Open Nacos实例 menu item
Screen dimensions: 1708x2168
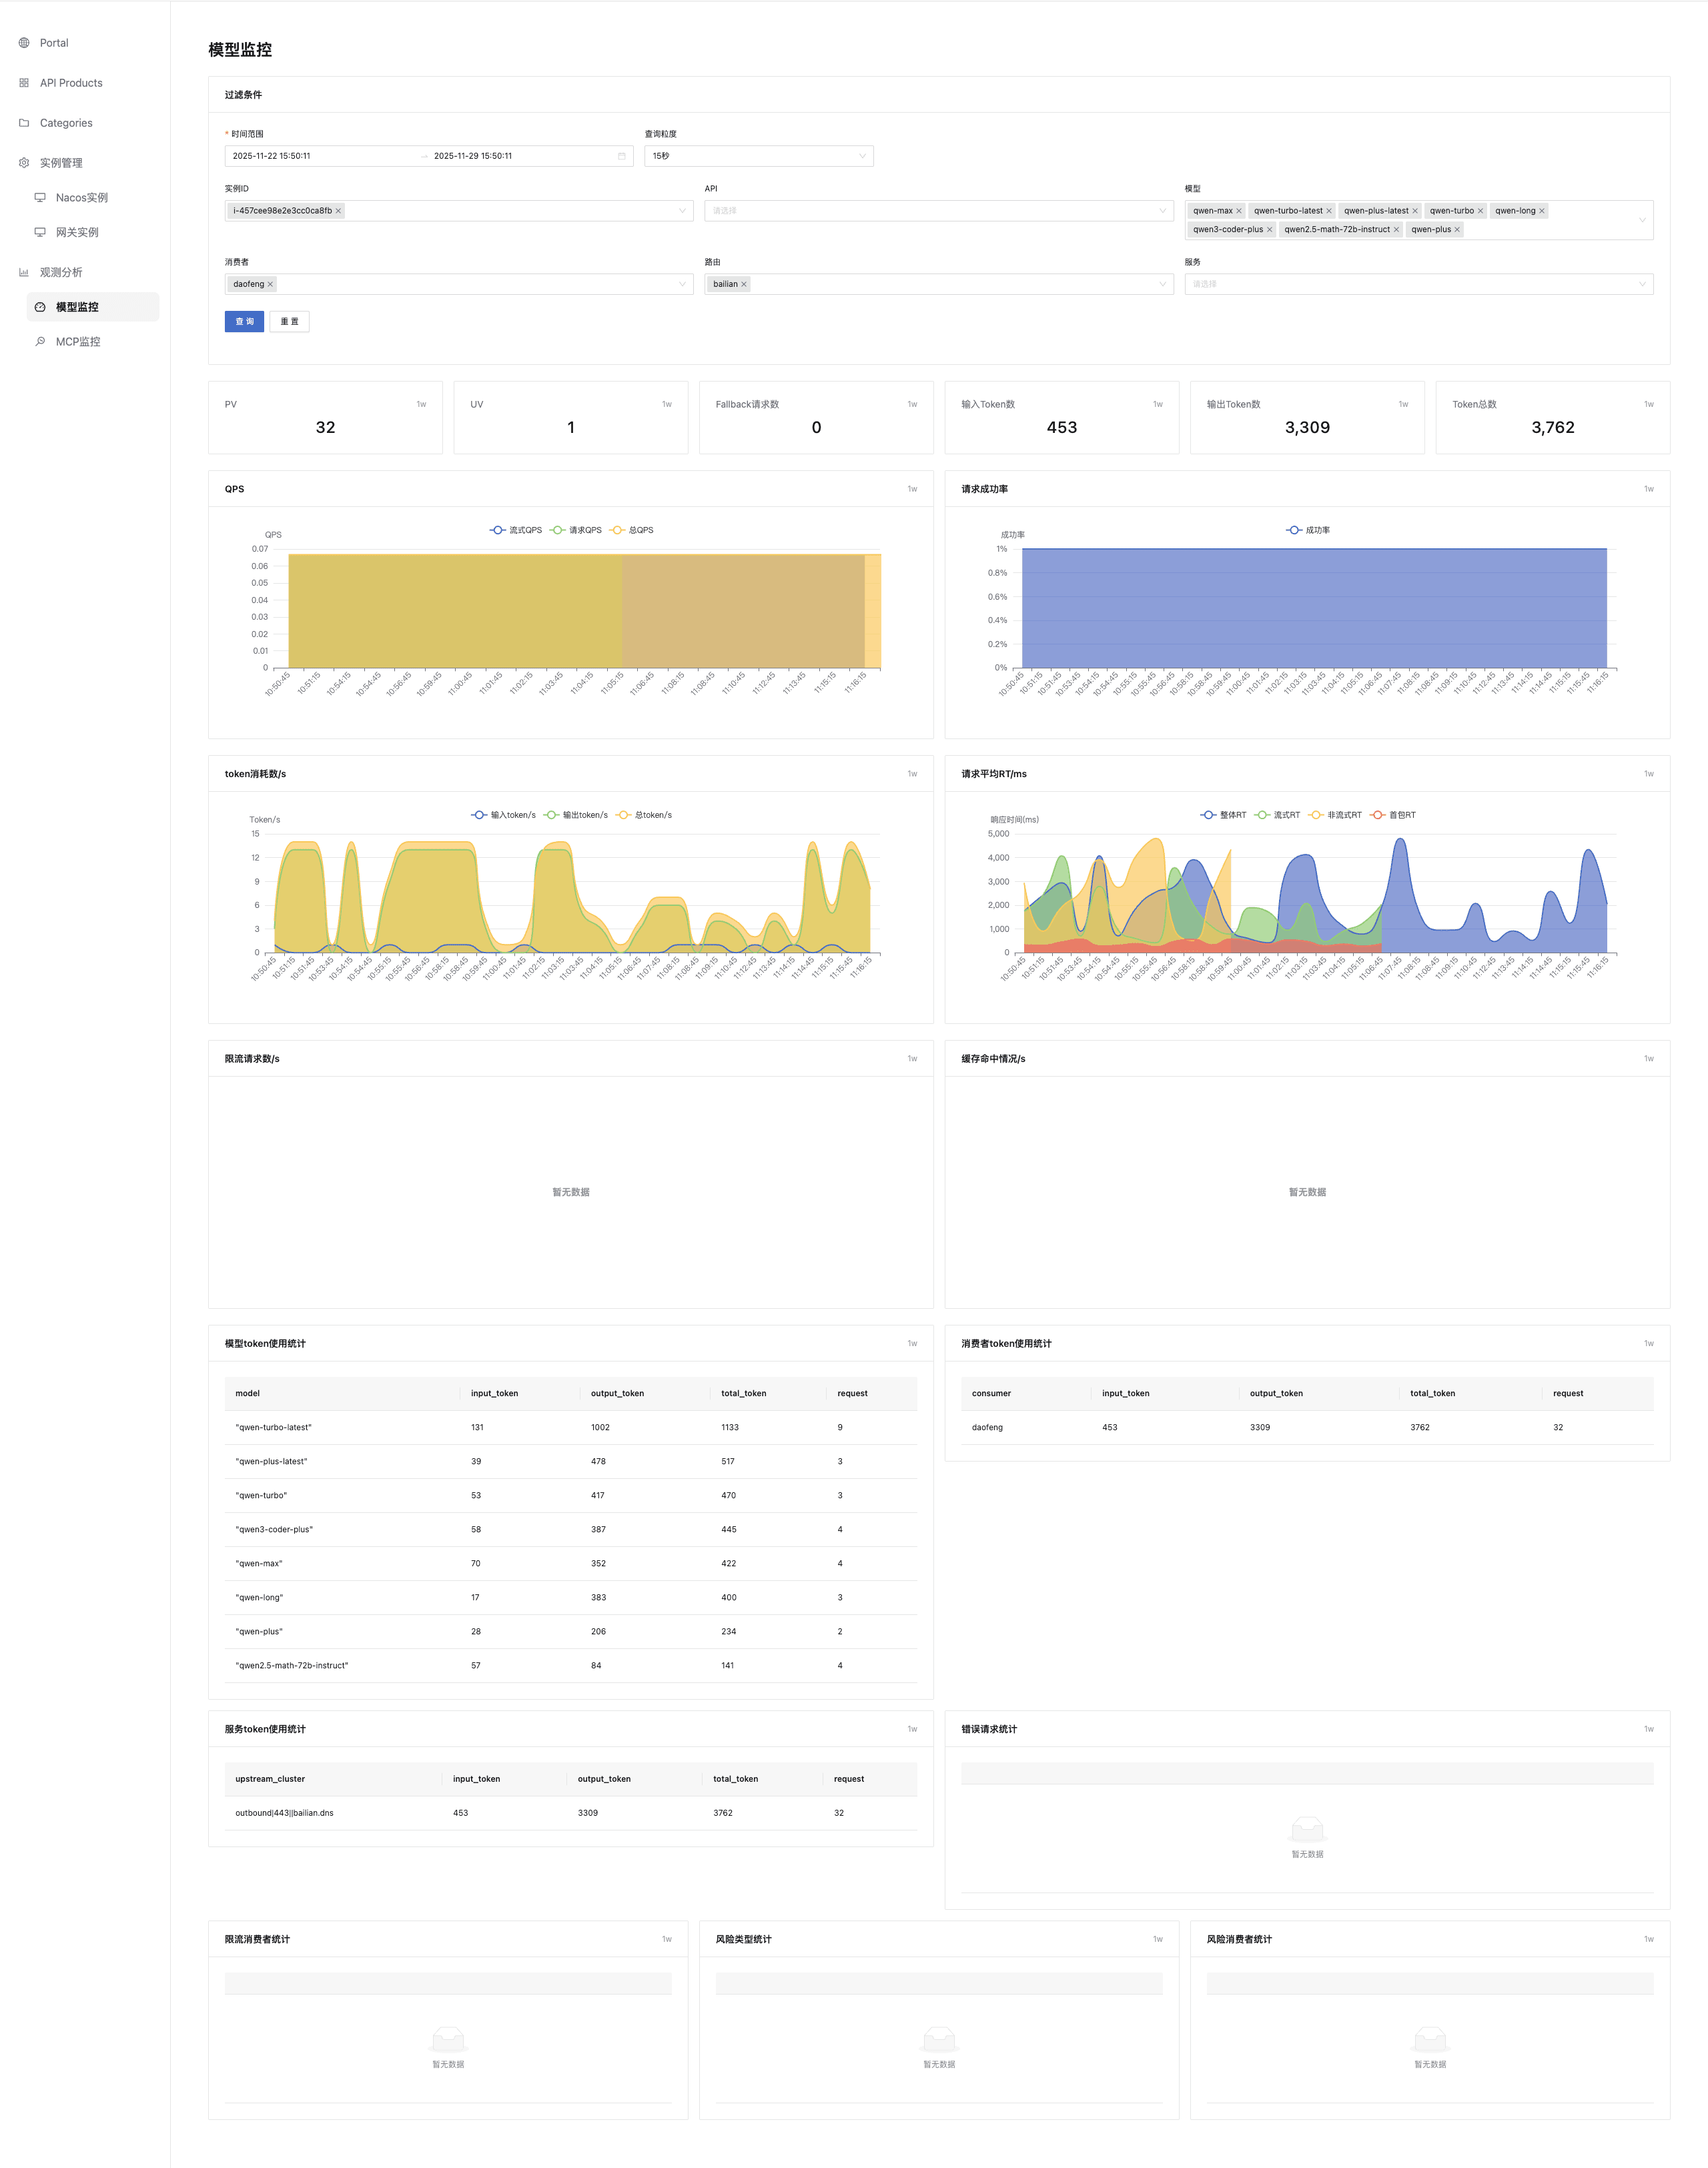[81, 198]
